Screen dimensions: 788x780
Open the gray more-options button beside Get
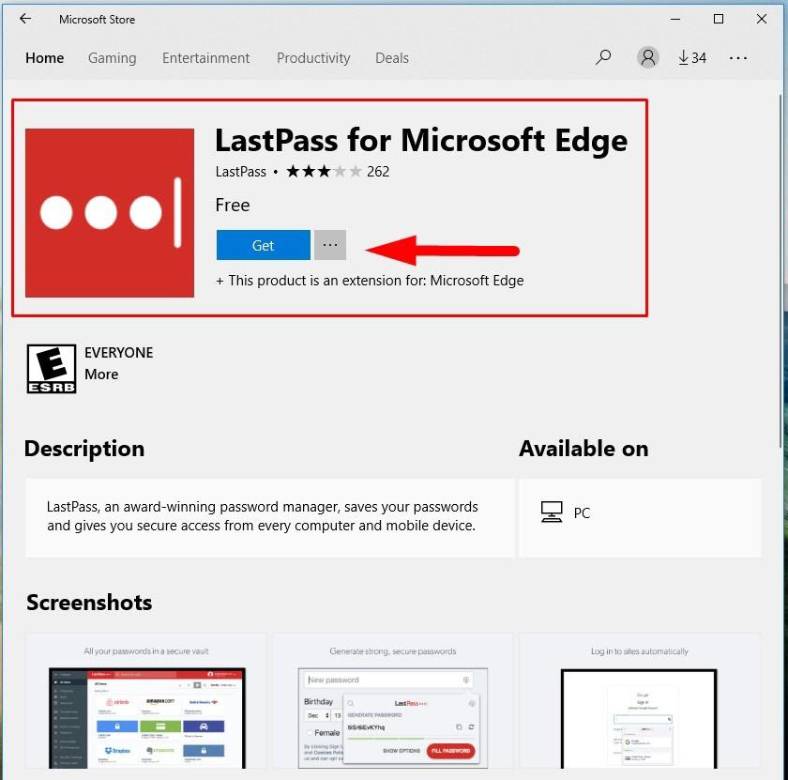point(330,245)
